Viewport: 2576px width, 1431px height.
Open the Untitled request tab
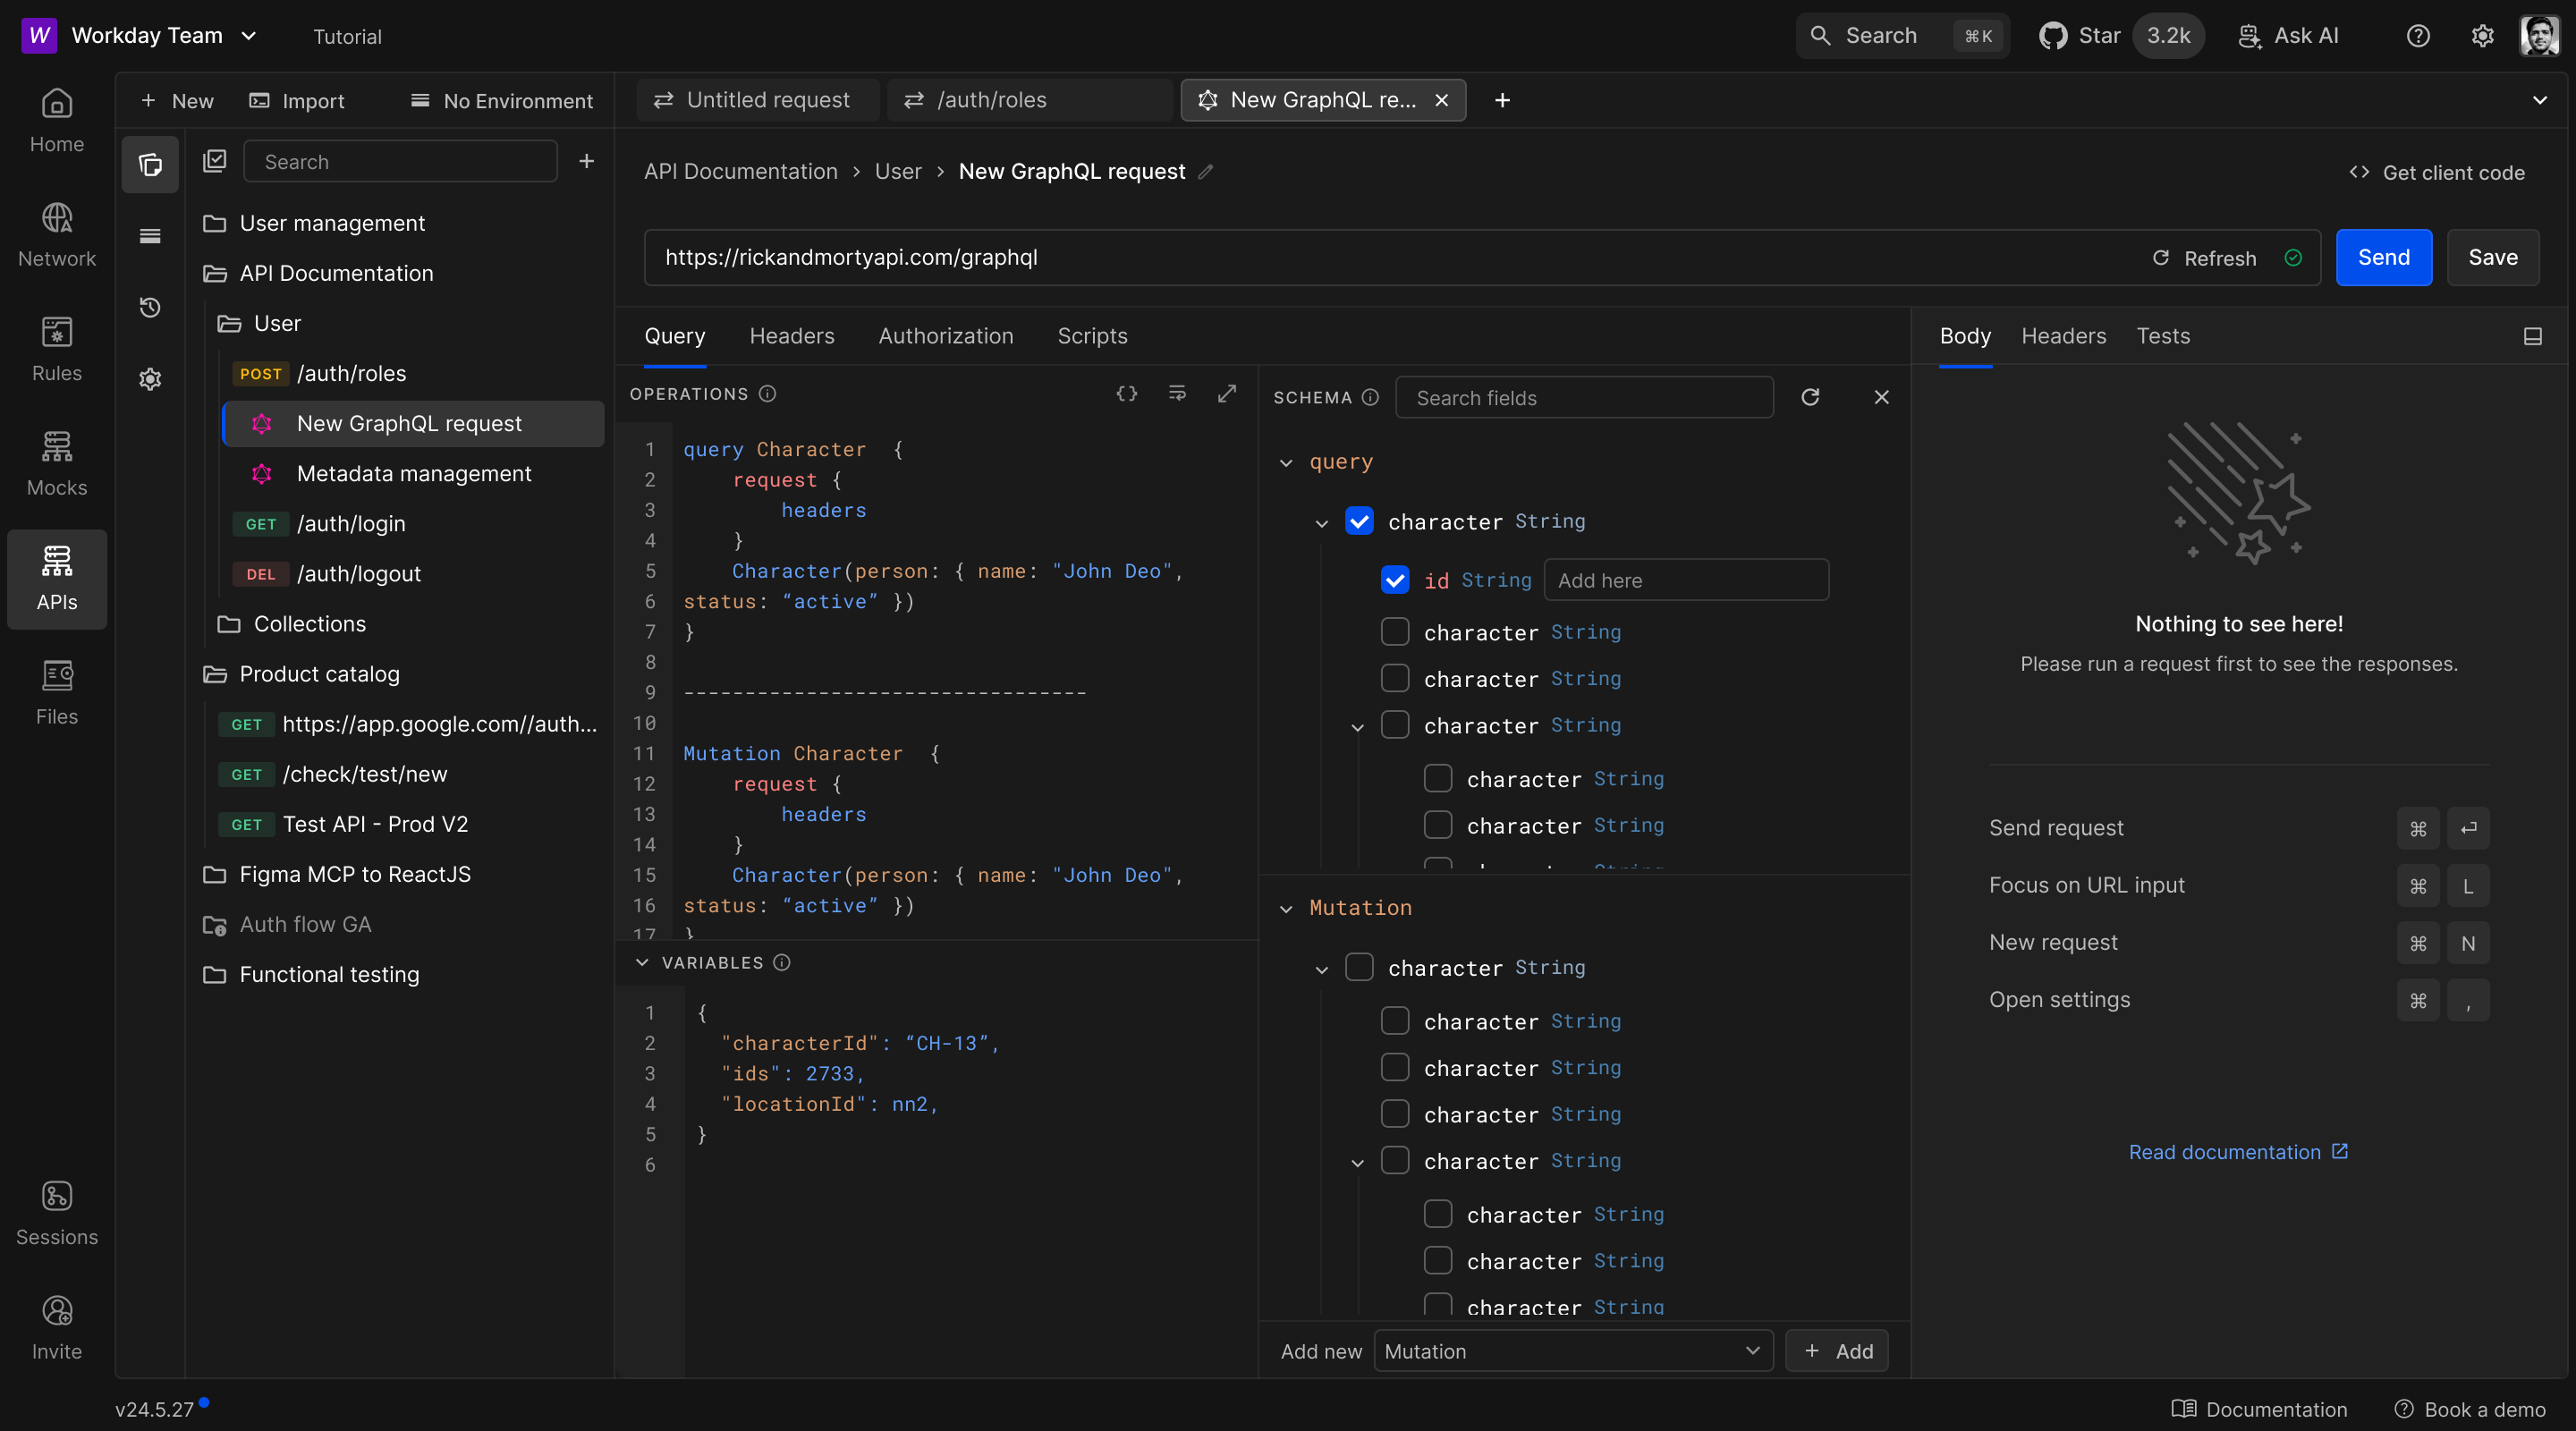757,100
